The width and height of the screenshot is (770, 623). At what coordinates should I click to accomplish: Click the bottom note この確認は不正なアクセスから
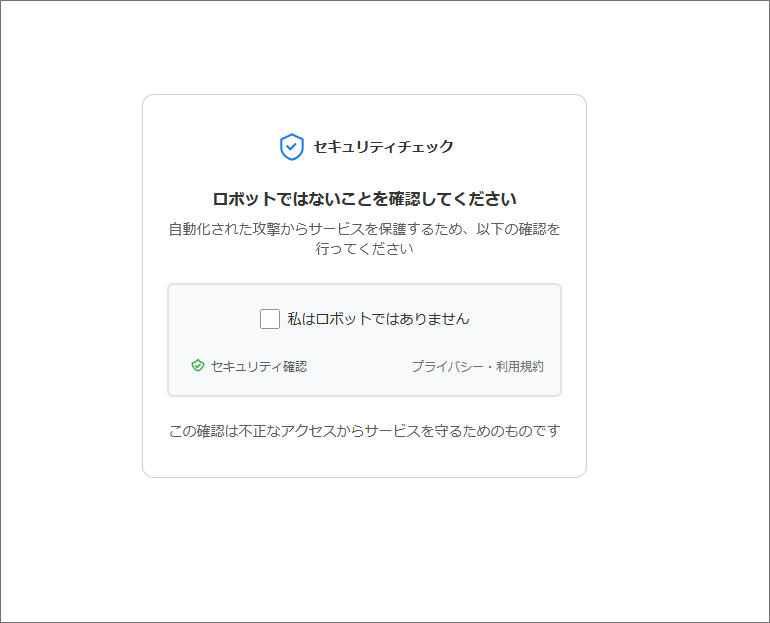pyautogui.click(x=364, y=431)
